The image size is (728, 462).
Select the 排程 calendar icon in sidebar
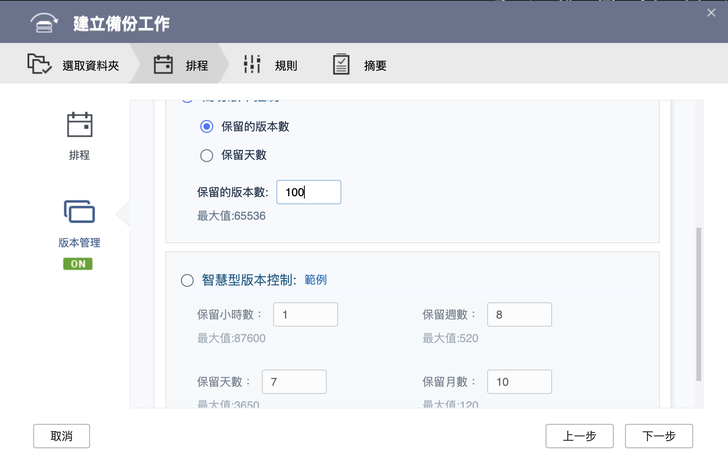(79, 125)
